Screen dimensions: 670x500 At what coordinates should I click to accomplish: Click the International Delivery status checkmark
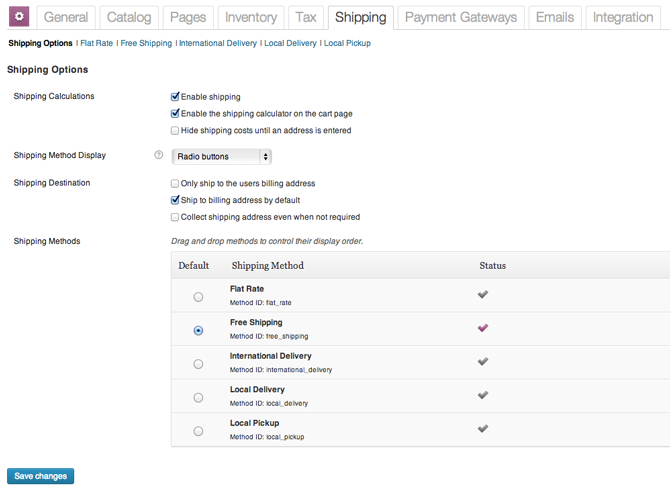click(483, 361)
